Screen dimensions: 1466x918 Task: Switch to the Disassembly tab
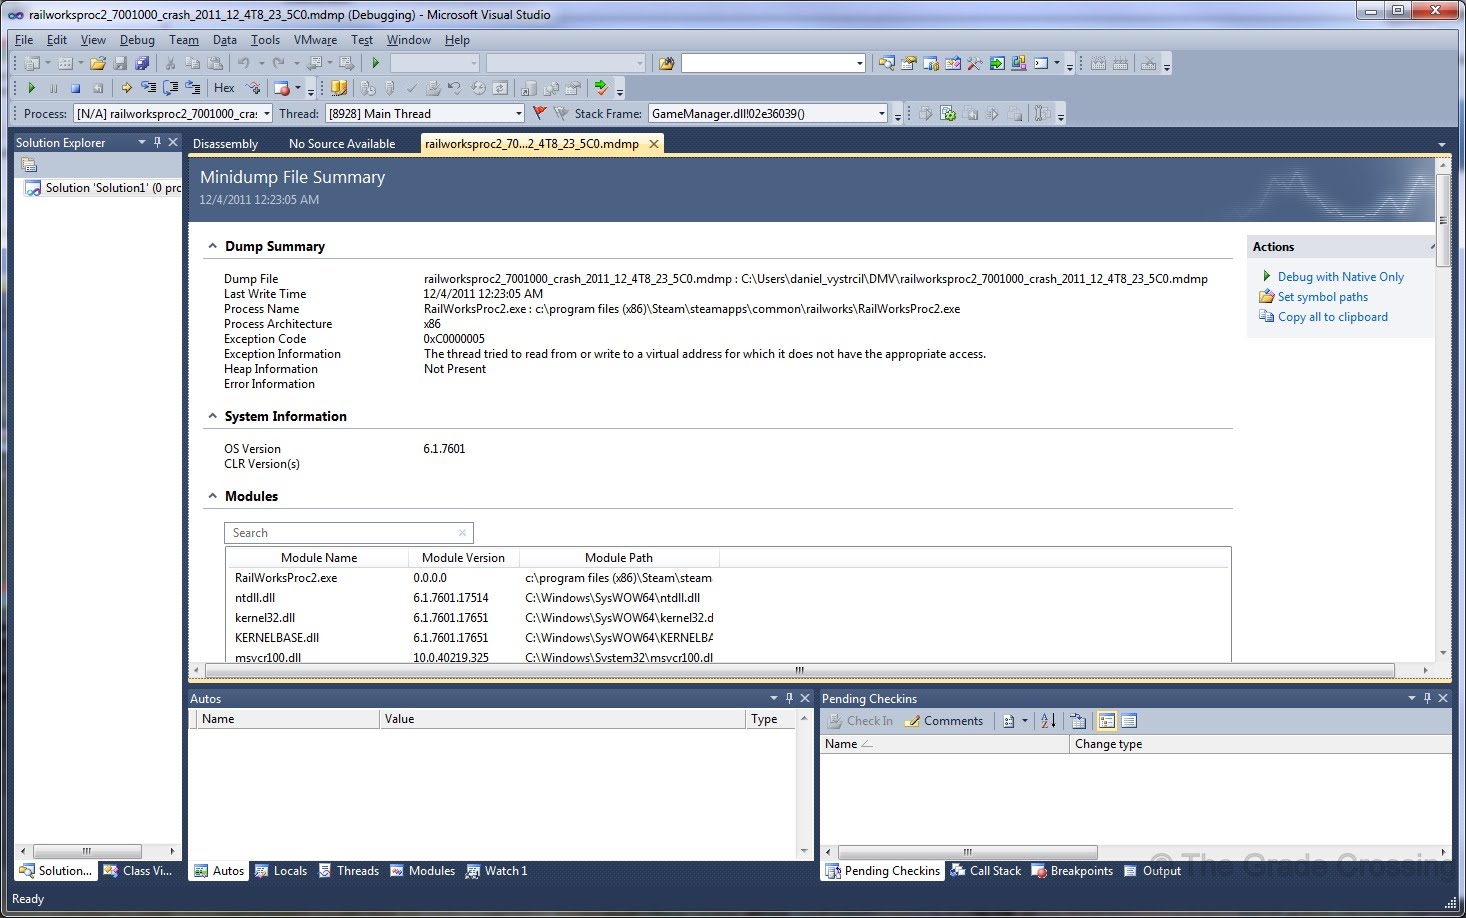(x=225, y=144)
